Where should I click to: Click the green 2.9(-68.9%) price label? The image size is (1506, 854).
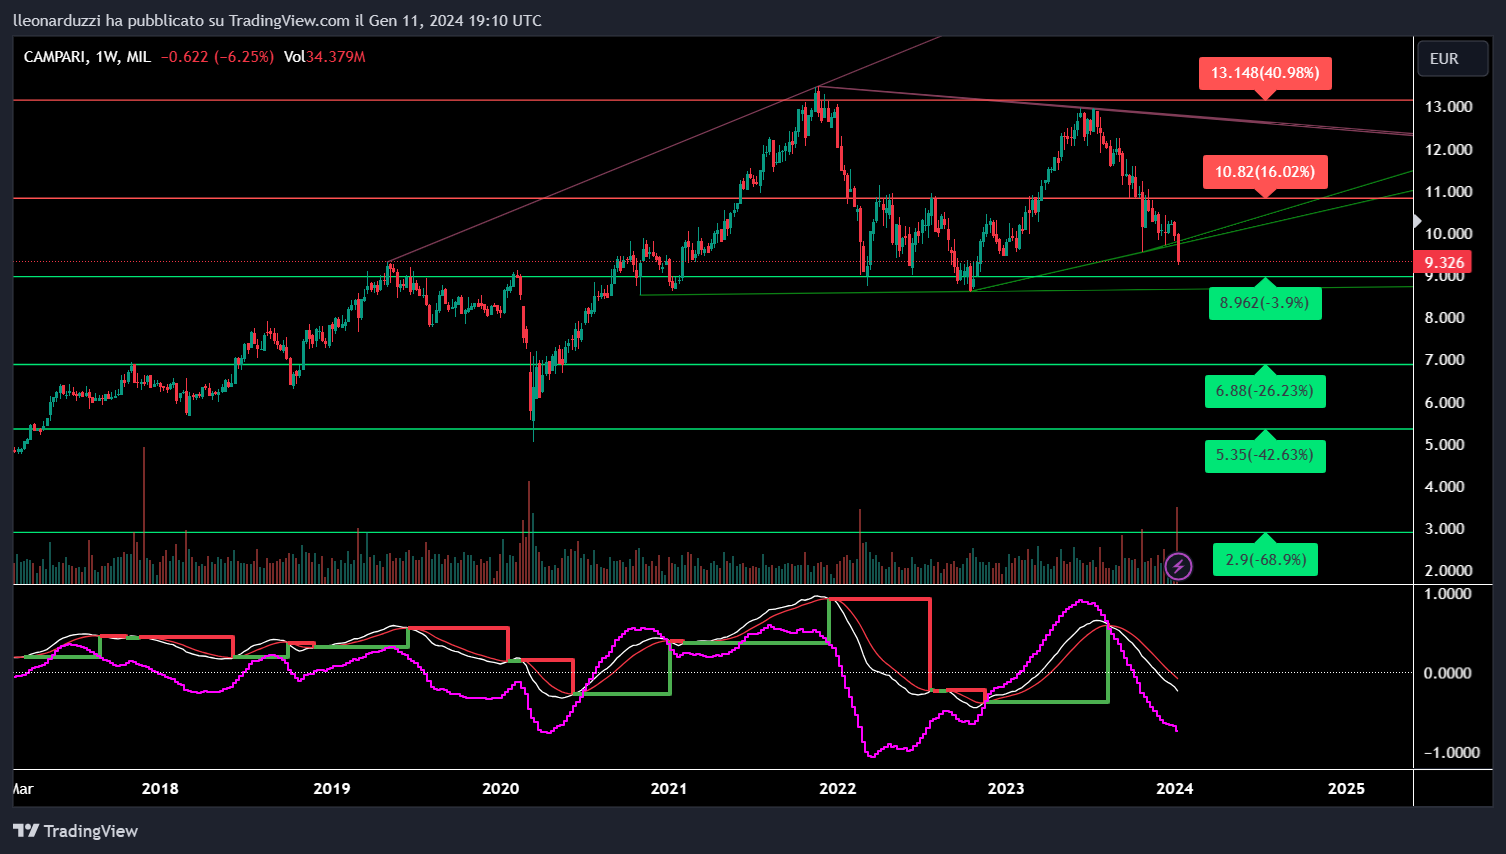tap(1265, 560)
